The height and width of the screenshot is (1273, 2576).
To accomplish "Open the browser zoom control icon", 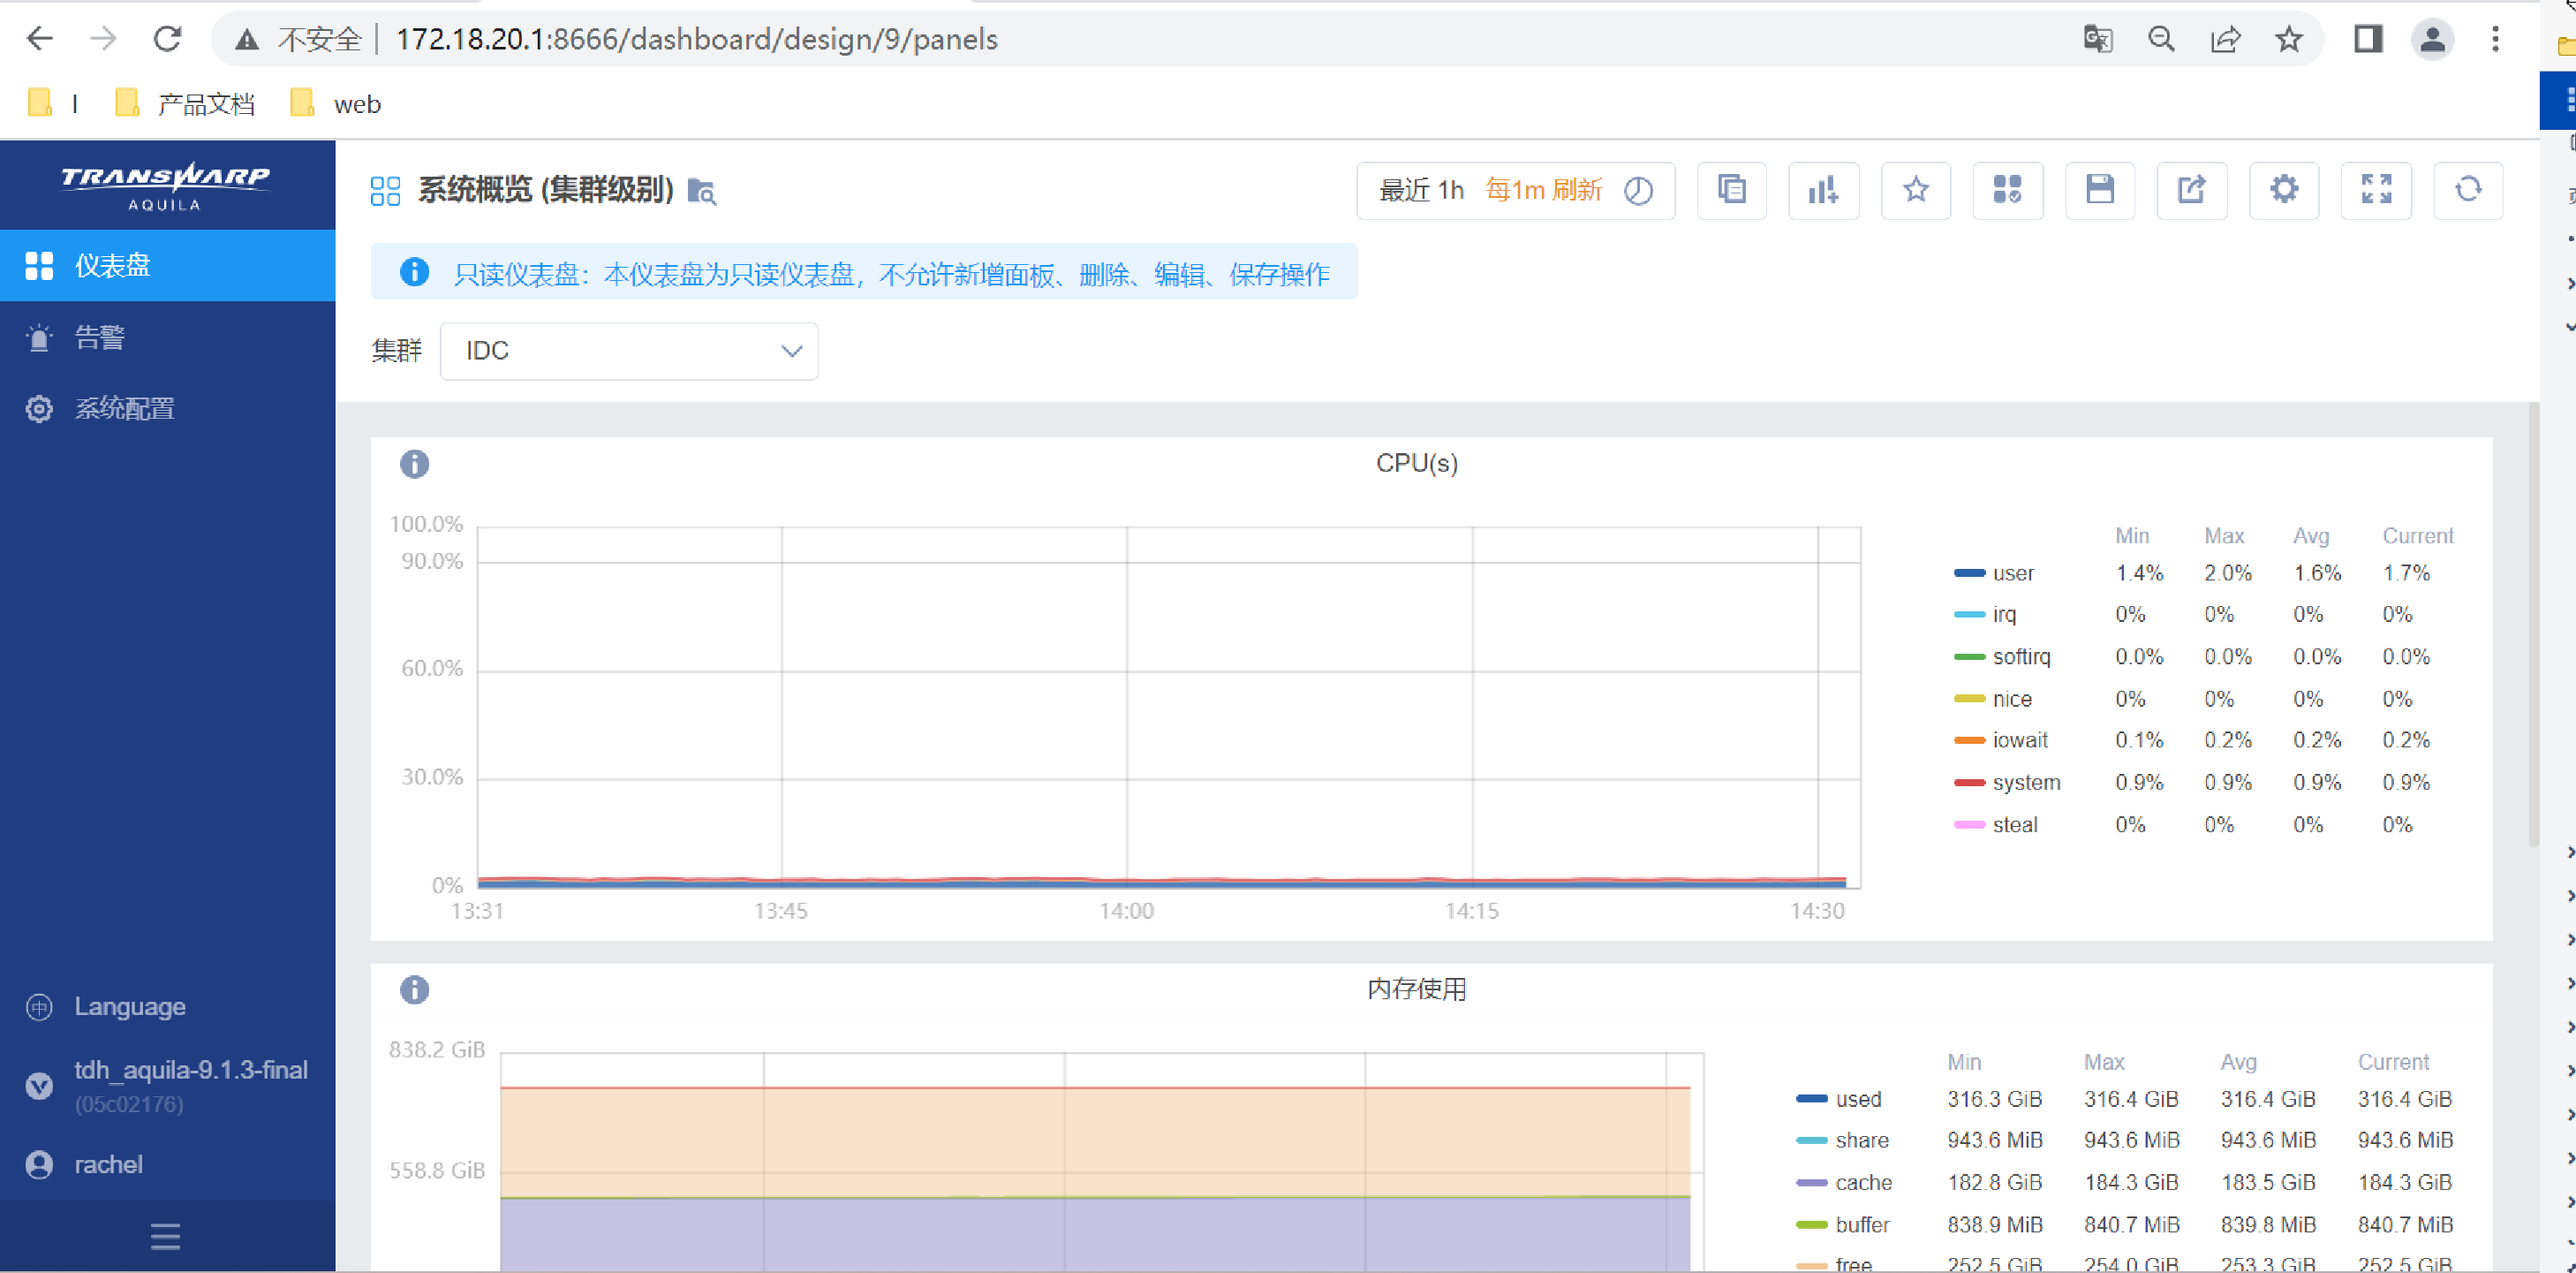I will tap(2161, 39).
